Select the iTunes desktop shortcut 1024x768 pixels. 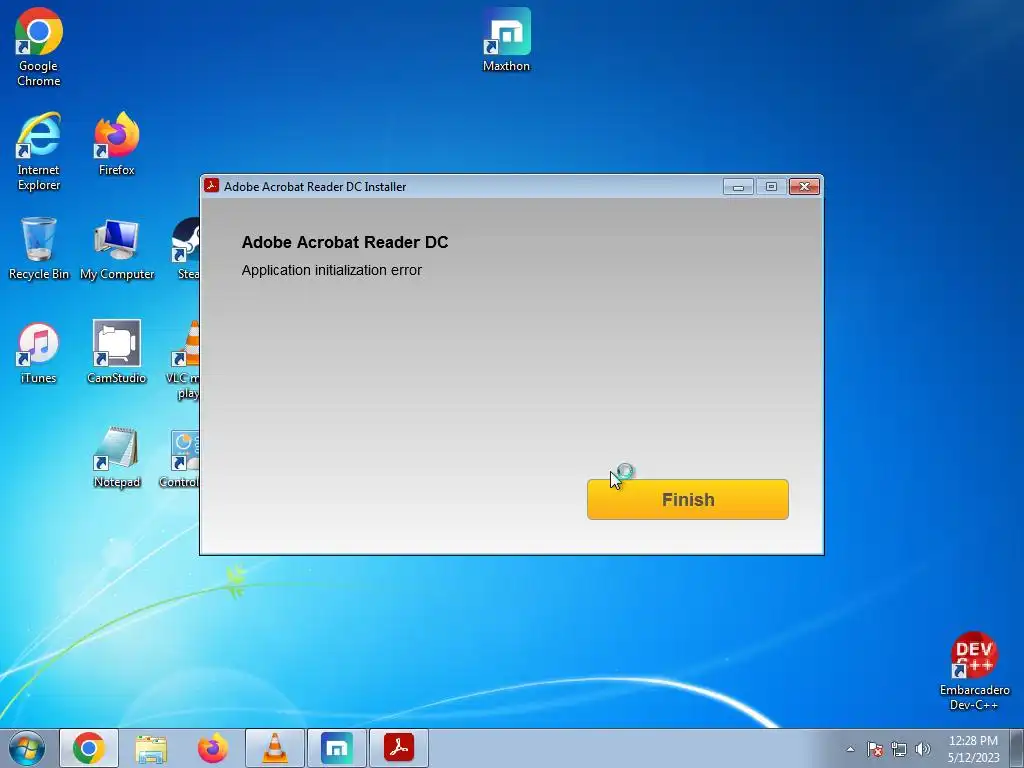(39, 353)
